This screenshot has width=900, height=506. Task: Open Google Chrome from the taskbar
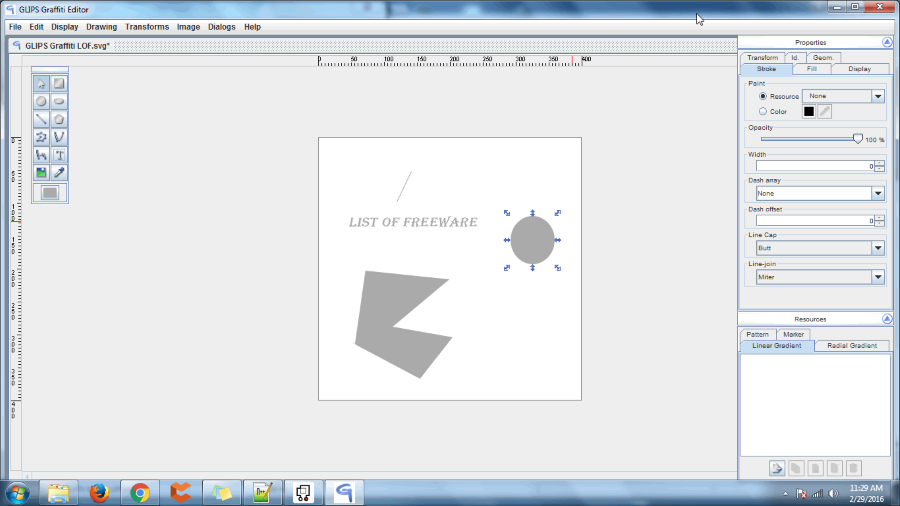click(139, 493)
